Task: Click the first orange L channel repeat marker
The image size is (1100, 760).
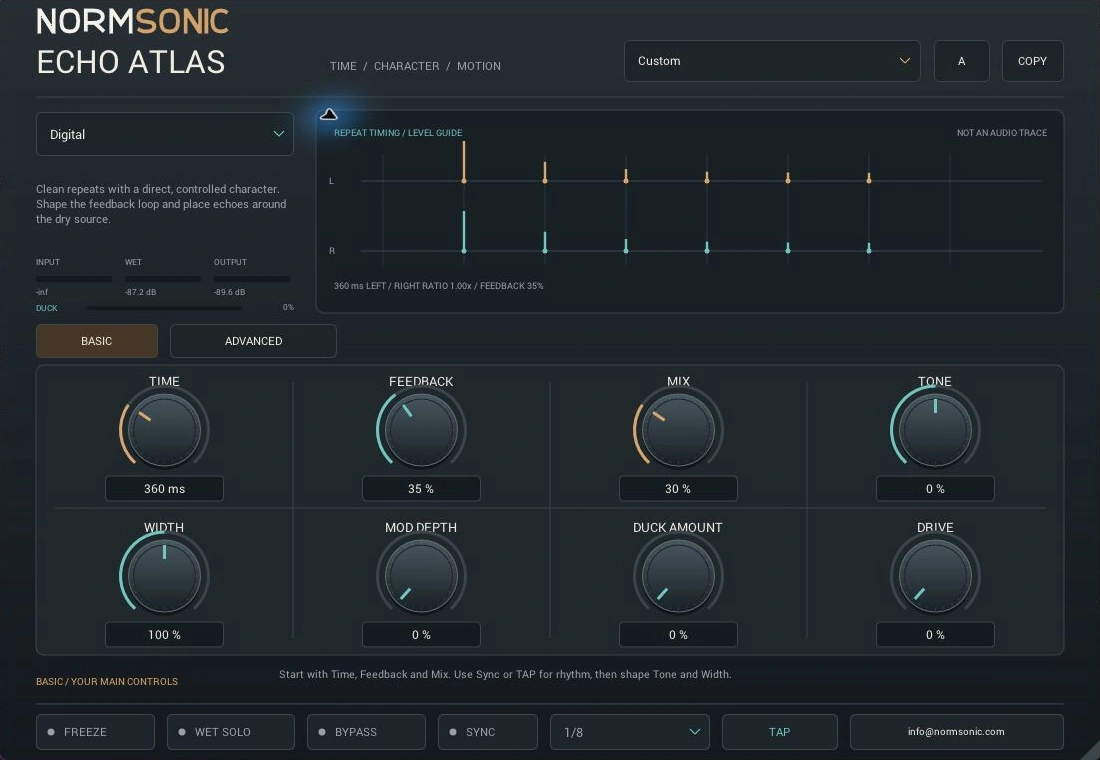Action: point(464,162)
